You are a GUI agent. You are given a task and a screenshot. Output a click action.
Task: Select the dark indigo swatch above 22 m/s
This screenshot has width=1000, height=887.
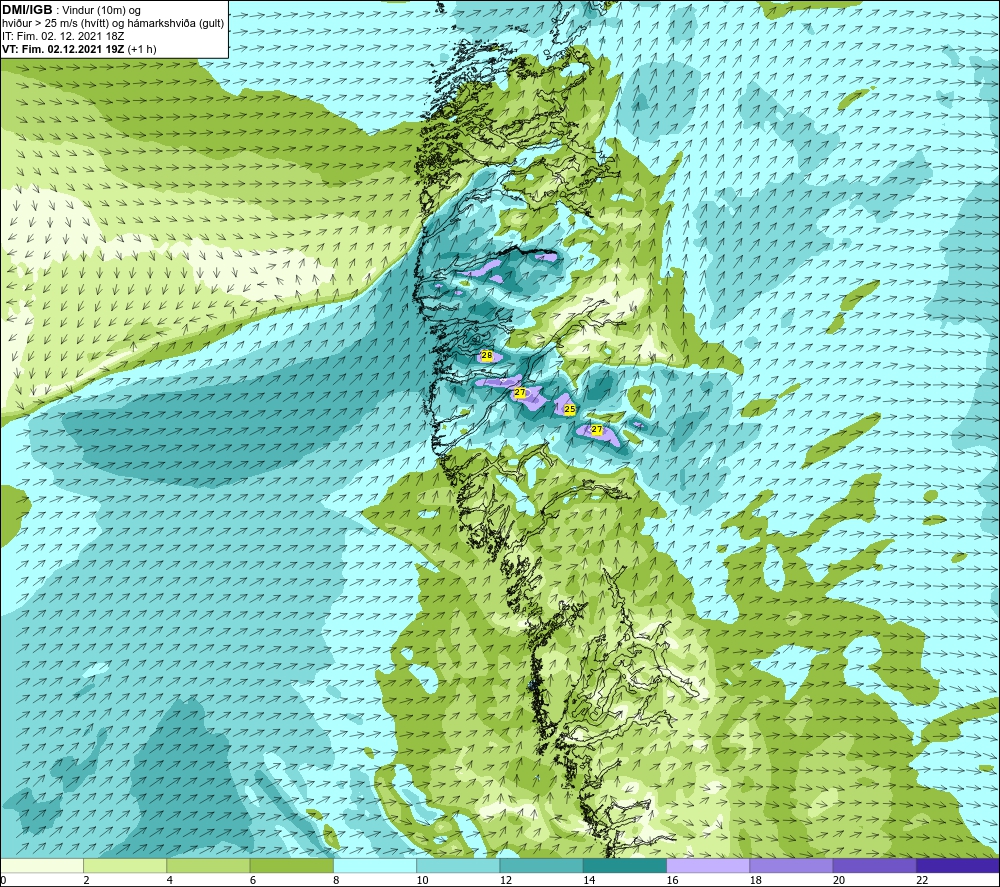pyautogui.click(x=958, y=866)
